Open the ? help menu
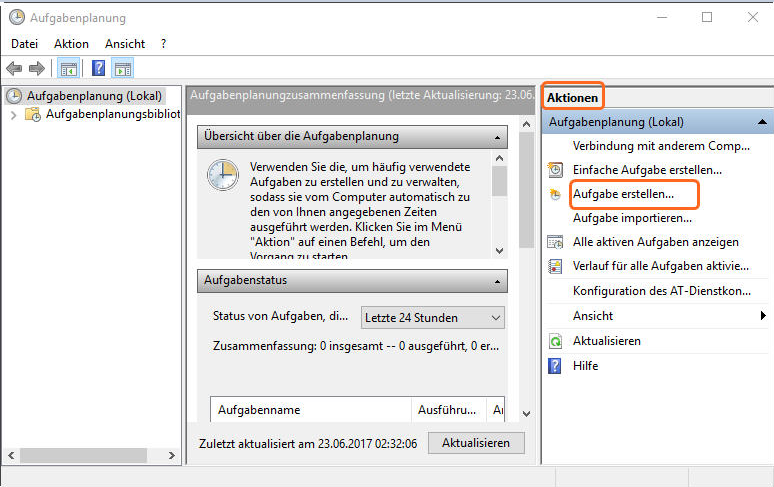Viewport: 774px width, 487px height. 163,44
